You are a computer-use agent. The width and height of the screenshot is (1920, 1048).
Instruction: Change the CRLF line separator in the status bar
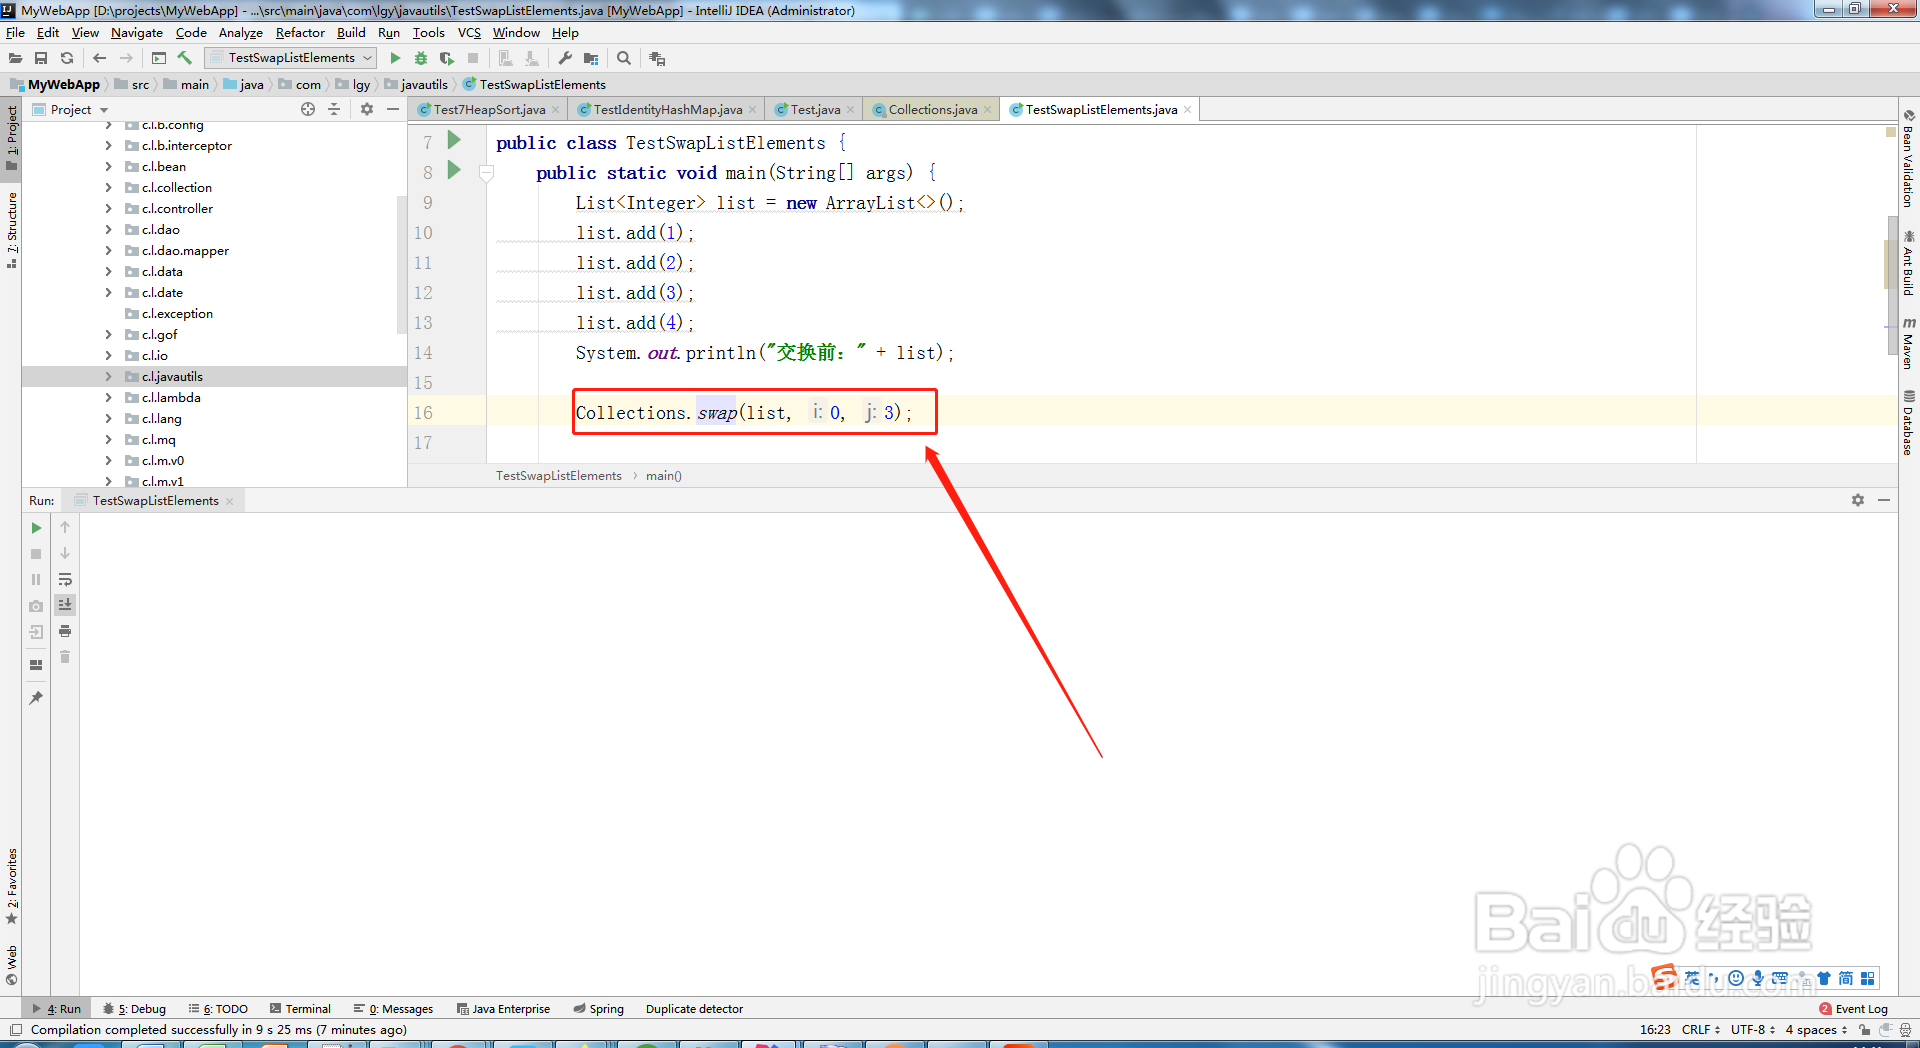point(1701,1029)
